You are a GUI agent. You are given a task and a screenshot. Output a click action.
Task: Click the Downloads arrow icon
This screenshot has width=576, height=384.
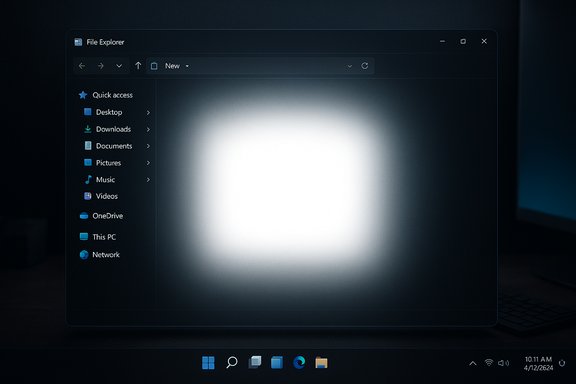tap(87, 129)
